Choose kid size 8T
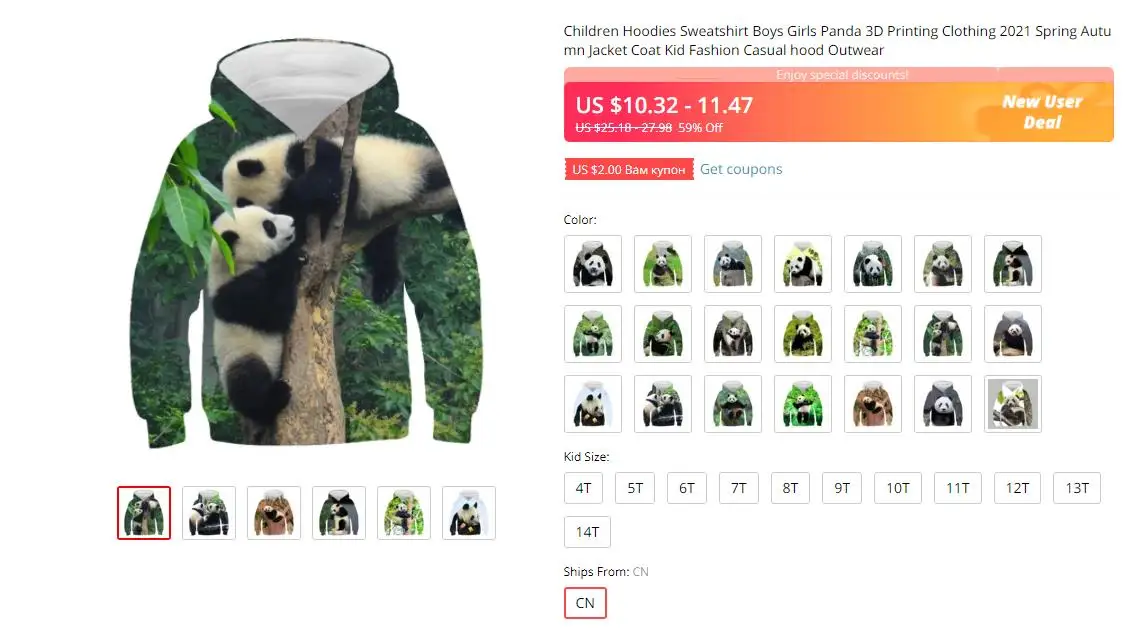Screen dimensions: 1138x631 pos(790,488)
